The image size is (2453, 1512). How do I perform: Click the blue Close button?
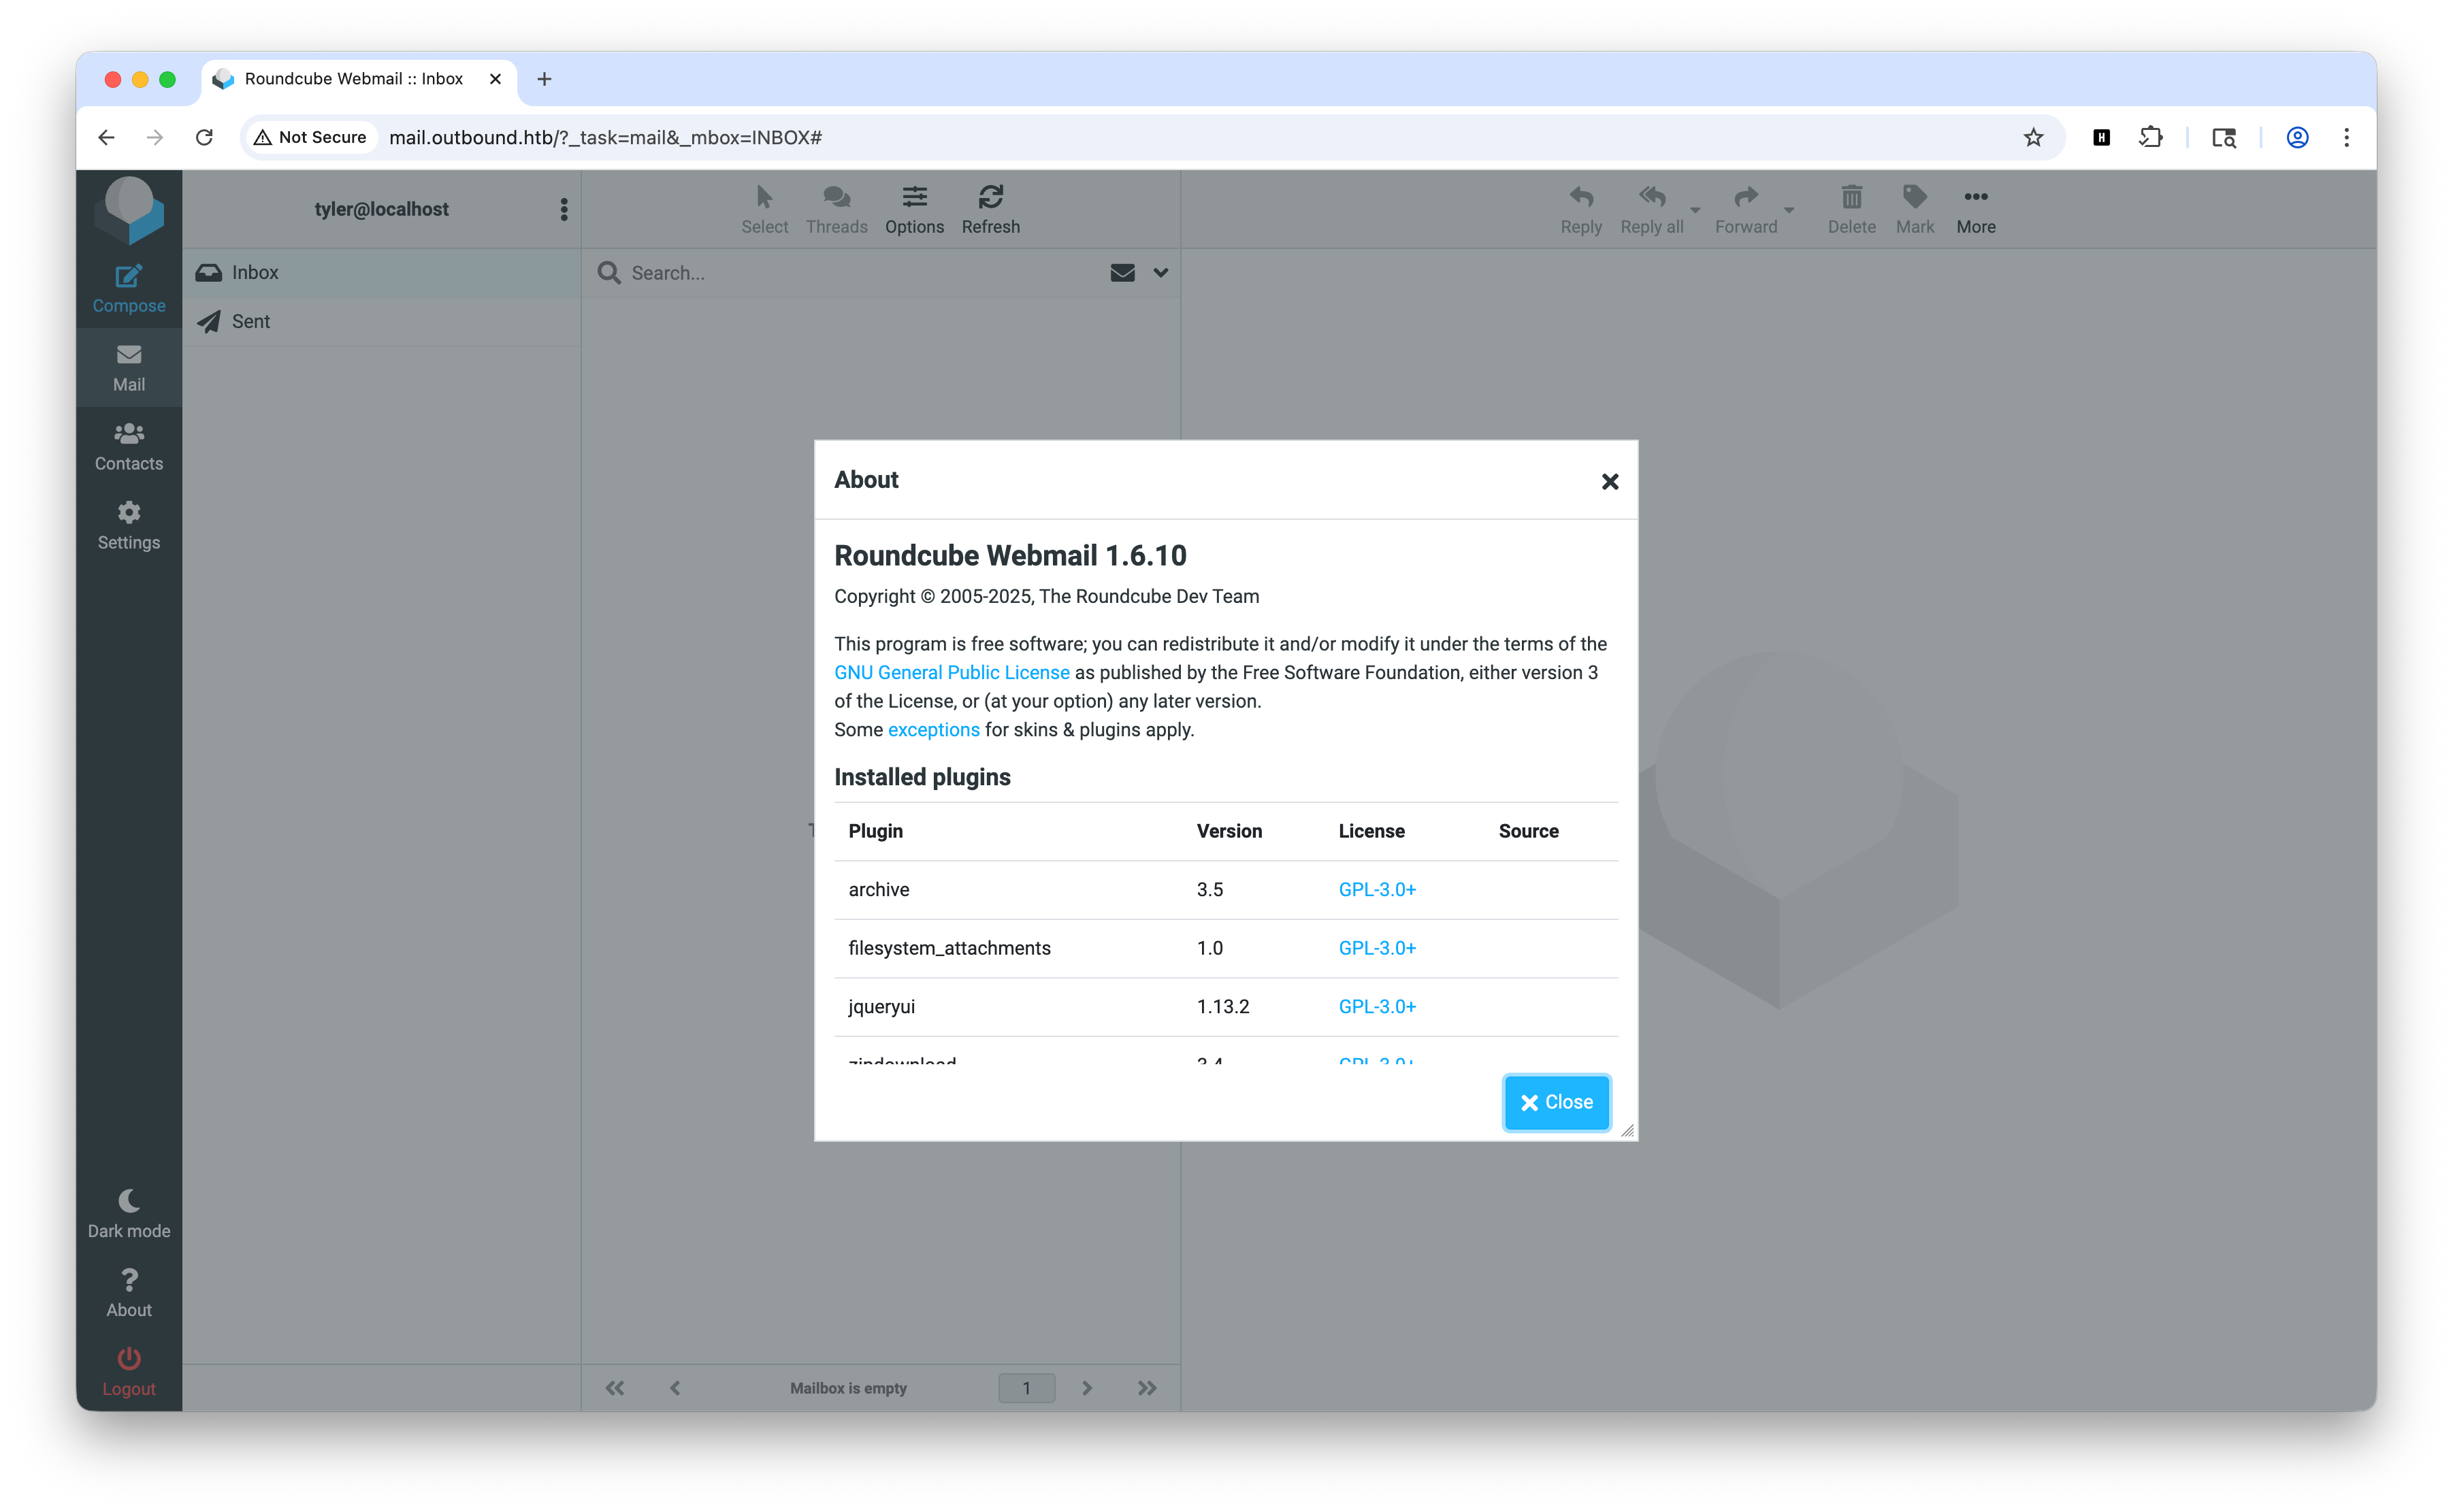1556,1102
